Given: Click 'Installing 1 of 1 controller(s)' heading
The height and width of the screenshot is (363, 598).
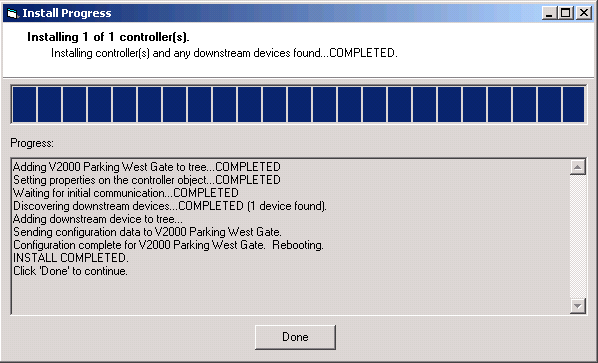Looking at the screenshot, I should tap(108, 37).
